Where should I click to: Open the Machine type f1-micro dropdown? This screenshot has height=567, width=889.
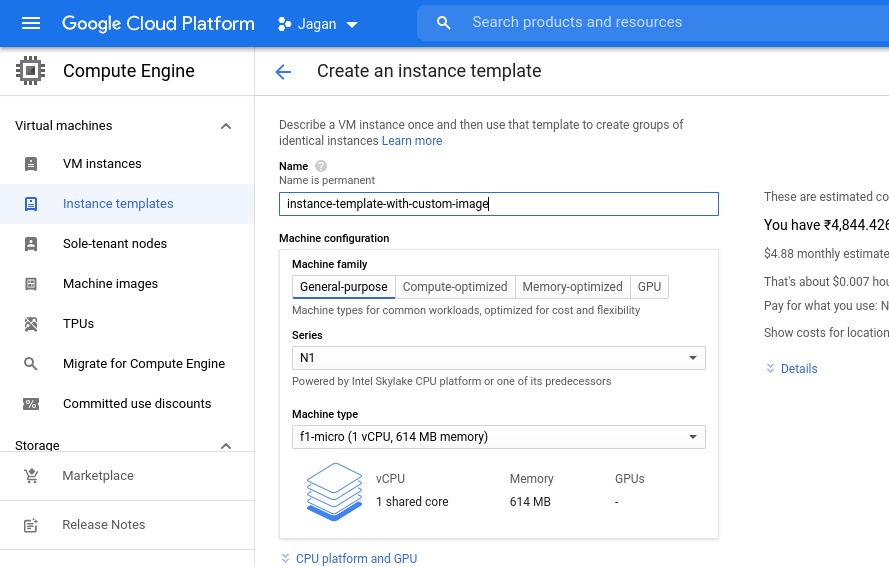click(499, 437)
